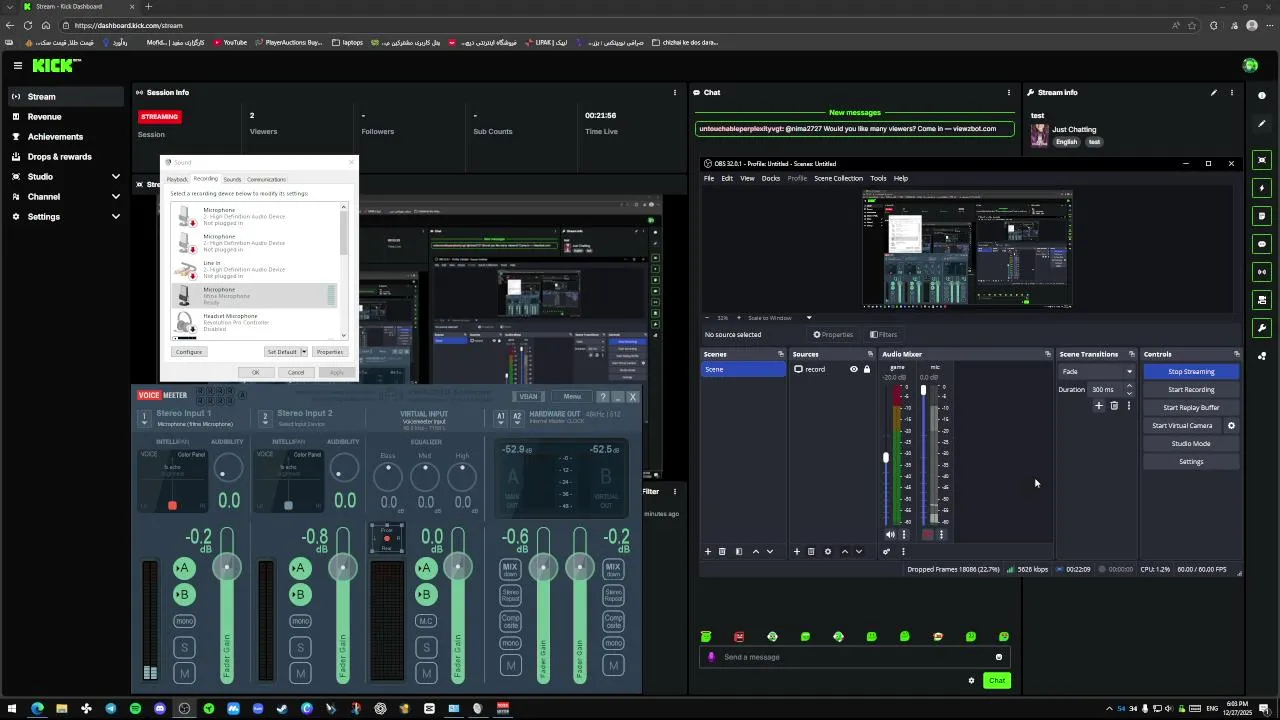Open OBS preview scaling dropdown 'Scale to Window'

coord(779,318)
